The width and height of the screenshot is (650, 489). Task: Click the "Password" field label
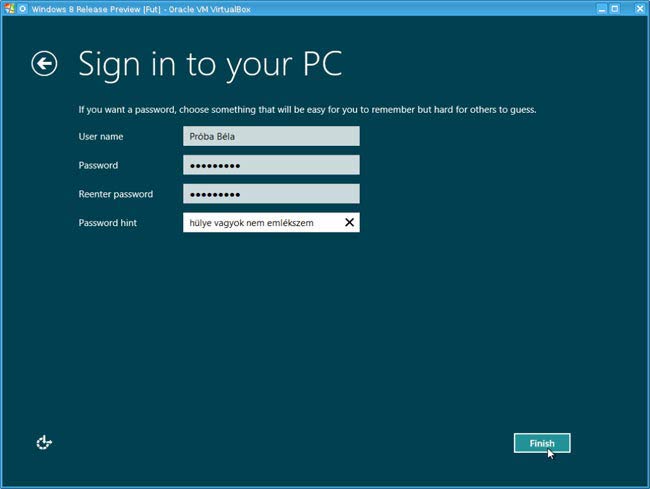coord(98,166)
